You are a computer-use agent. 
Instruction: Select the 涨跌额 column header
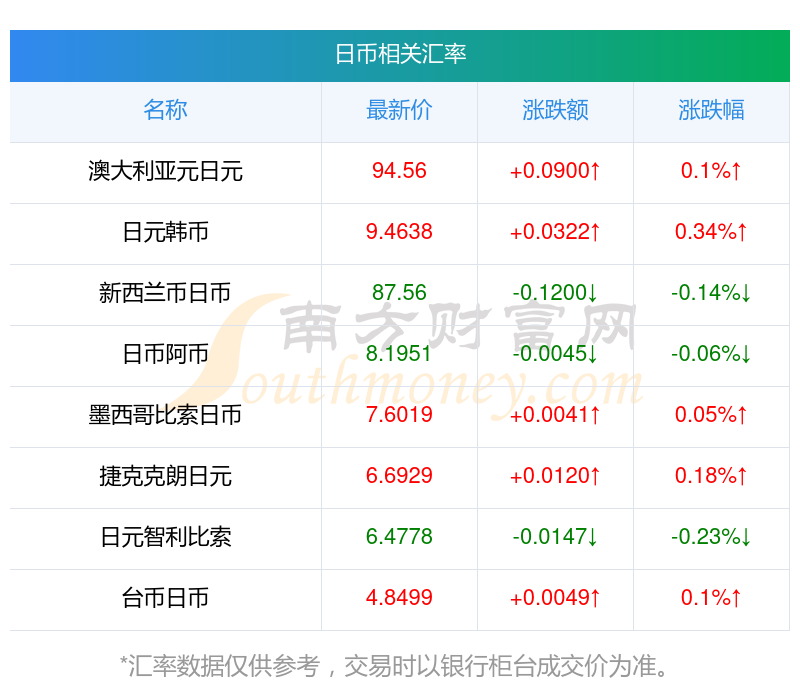(x=555, y=110)
